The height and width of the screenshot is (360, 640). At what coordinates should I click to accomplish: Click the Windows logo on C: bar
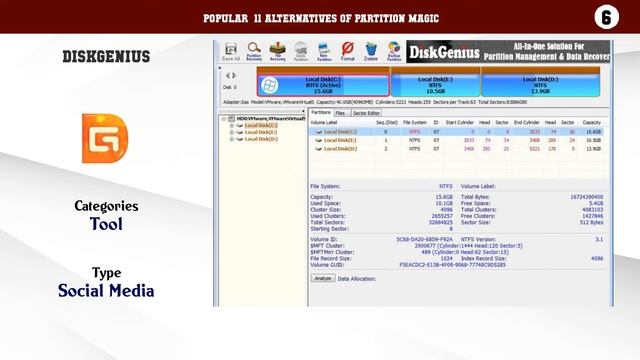point(269,85)
